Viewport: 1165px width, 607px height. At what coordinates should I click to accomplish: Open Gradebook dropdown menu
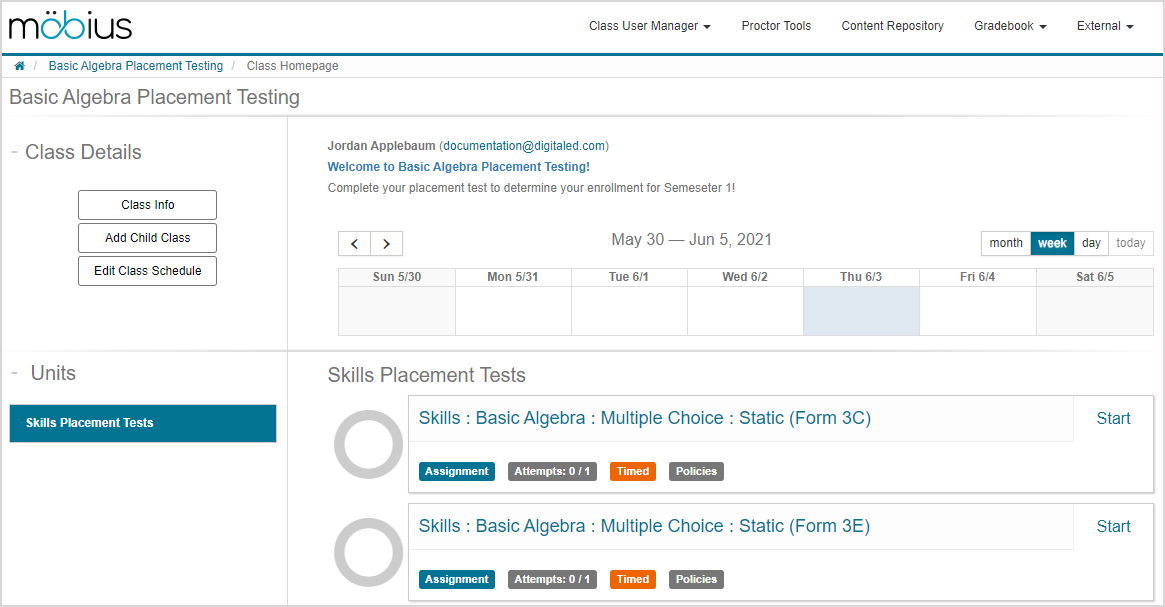click(x=1010, y=26)
